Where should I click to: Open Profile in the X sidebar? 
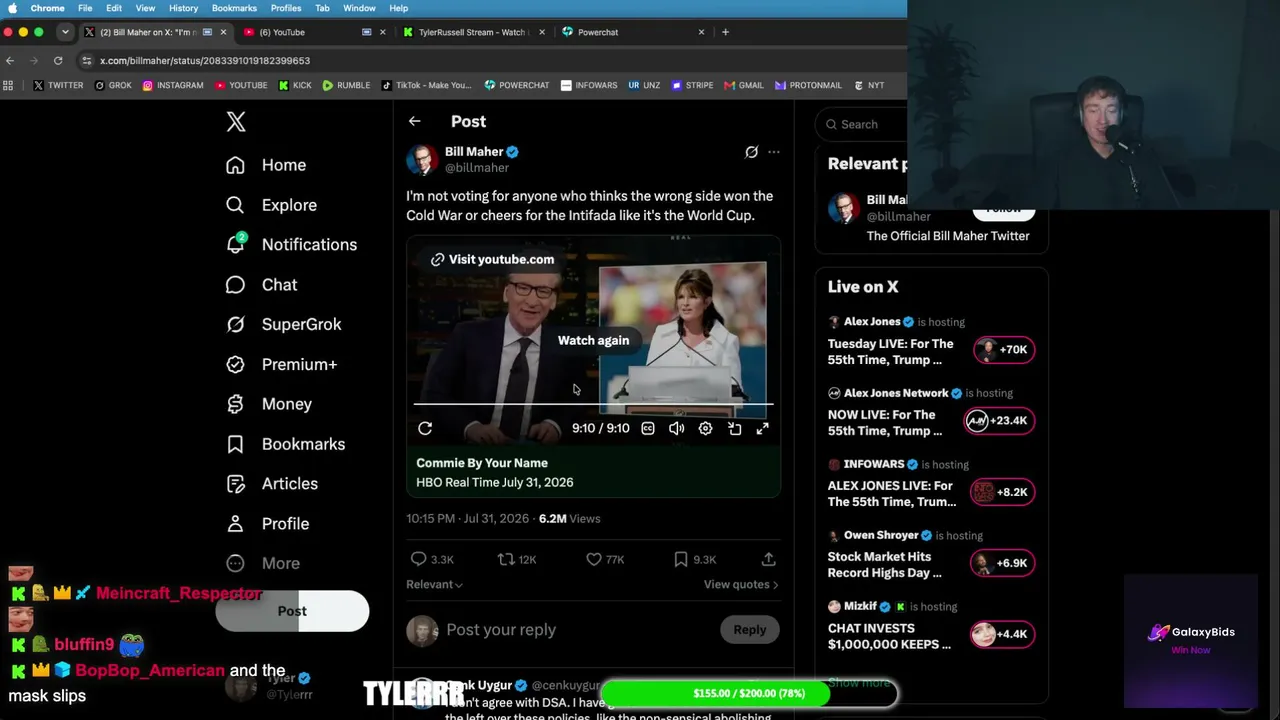(267, 524)
